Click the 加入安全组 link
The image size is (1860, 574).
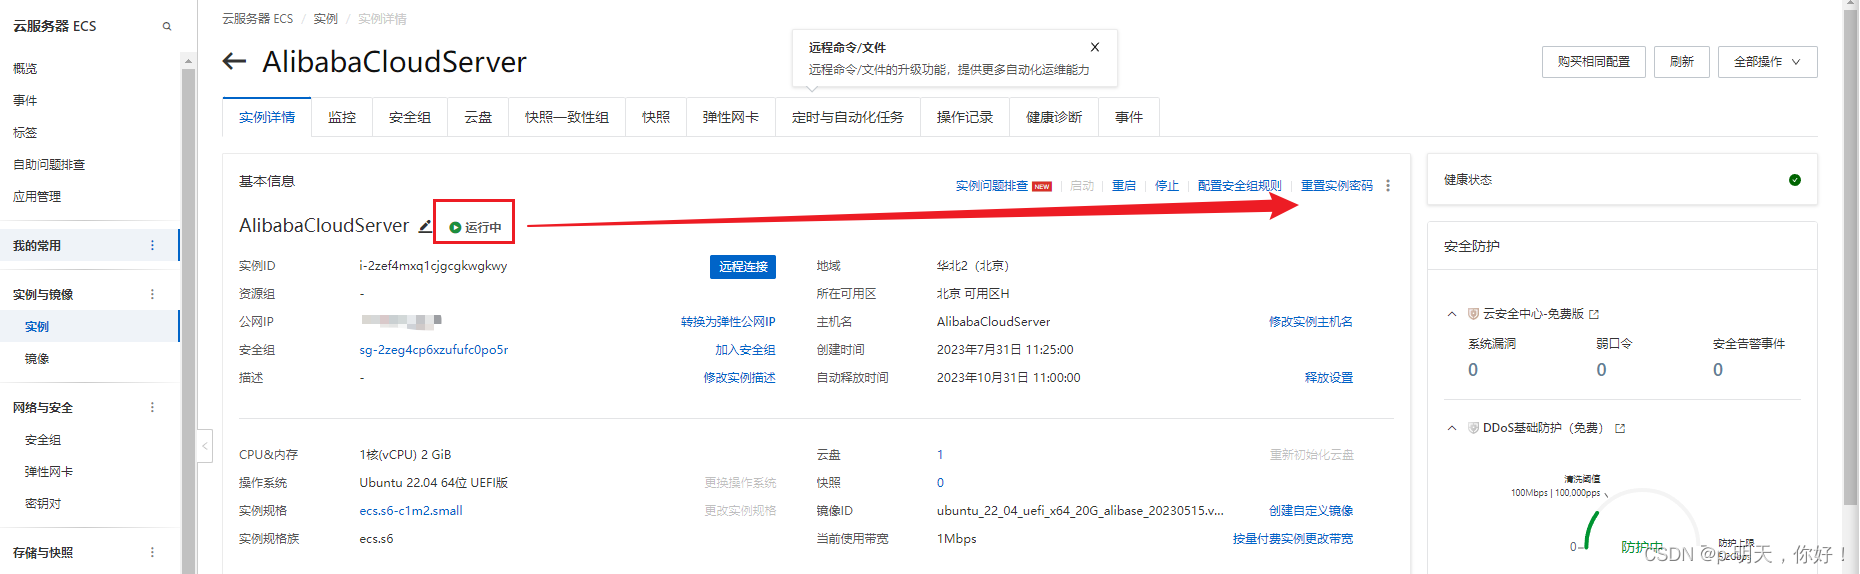pos(745,350)
